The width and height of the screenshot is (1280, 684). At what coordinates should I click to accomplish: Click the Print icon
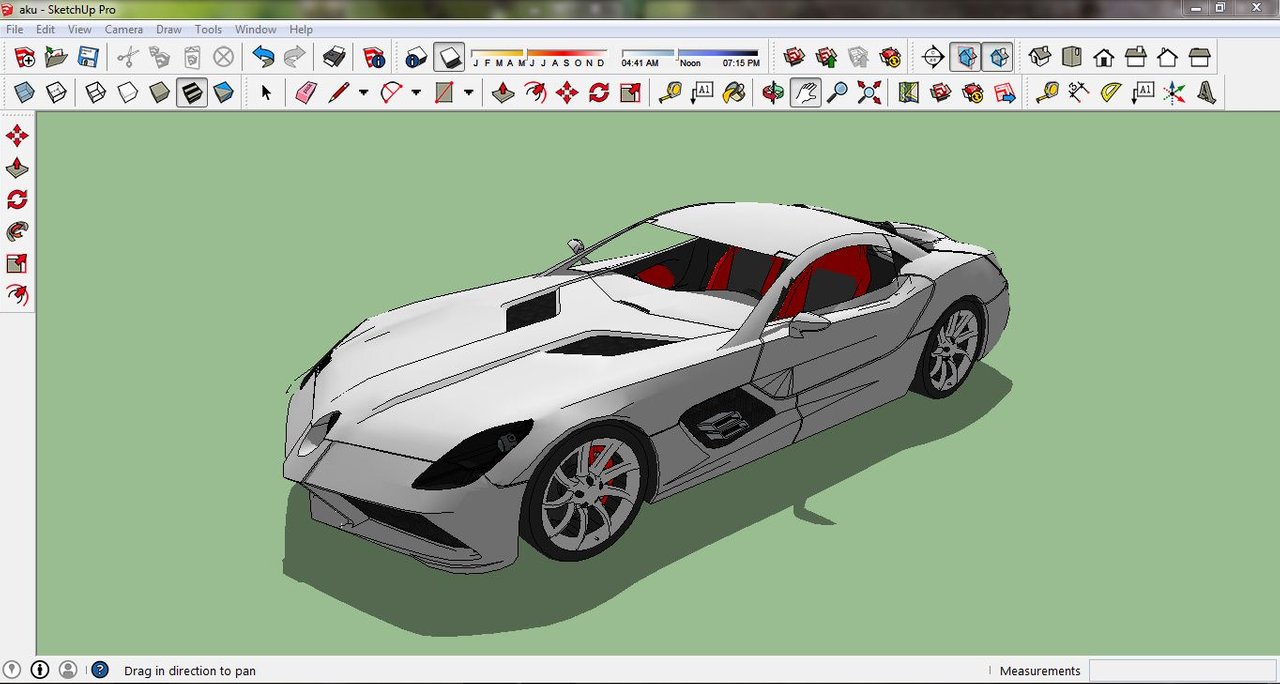pyautogui.click(x=334, y=57)
